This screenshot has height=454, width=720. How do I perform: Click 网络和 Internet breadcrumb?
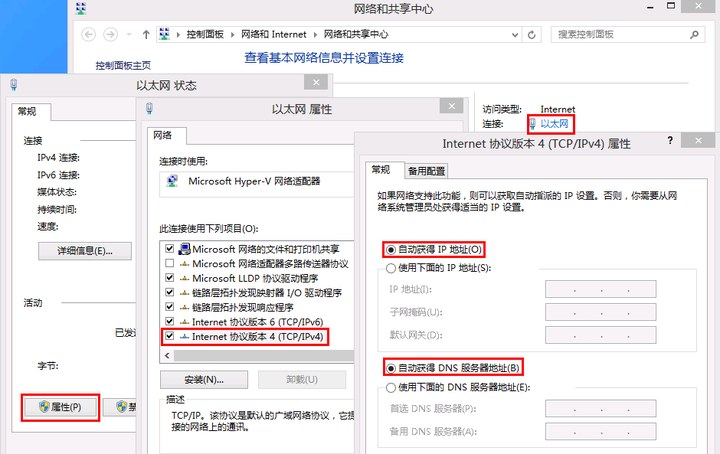[274, 34]
